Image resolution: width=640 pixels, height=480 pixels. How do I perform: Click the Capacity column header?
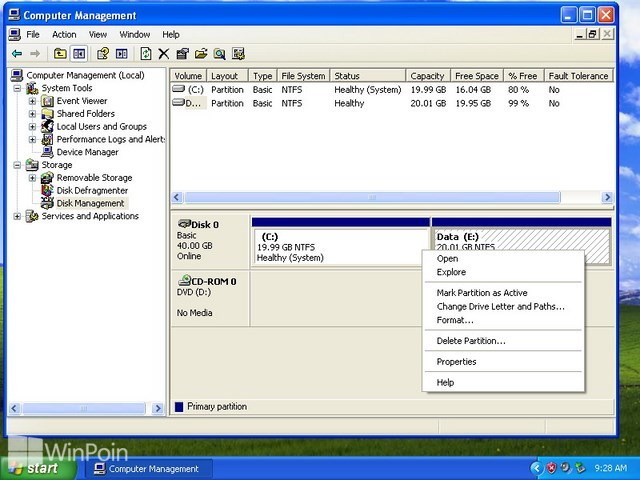pyautogui.click(x=428, y=76)
